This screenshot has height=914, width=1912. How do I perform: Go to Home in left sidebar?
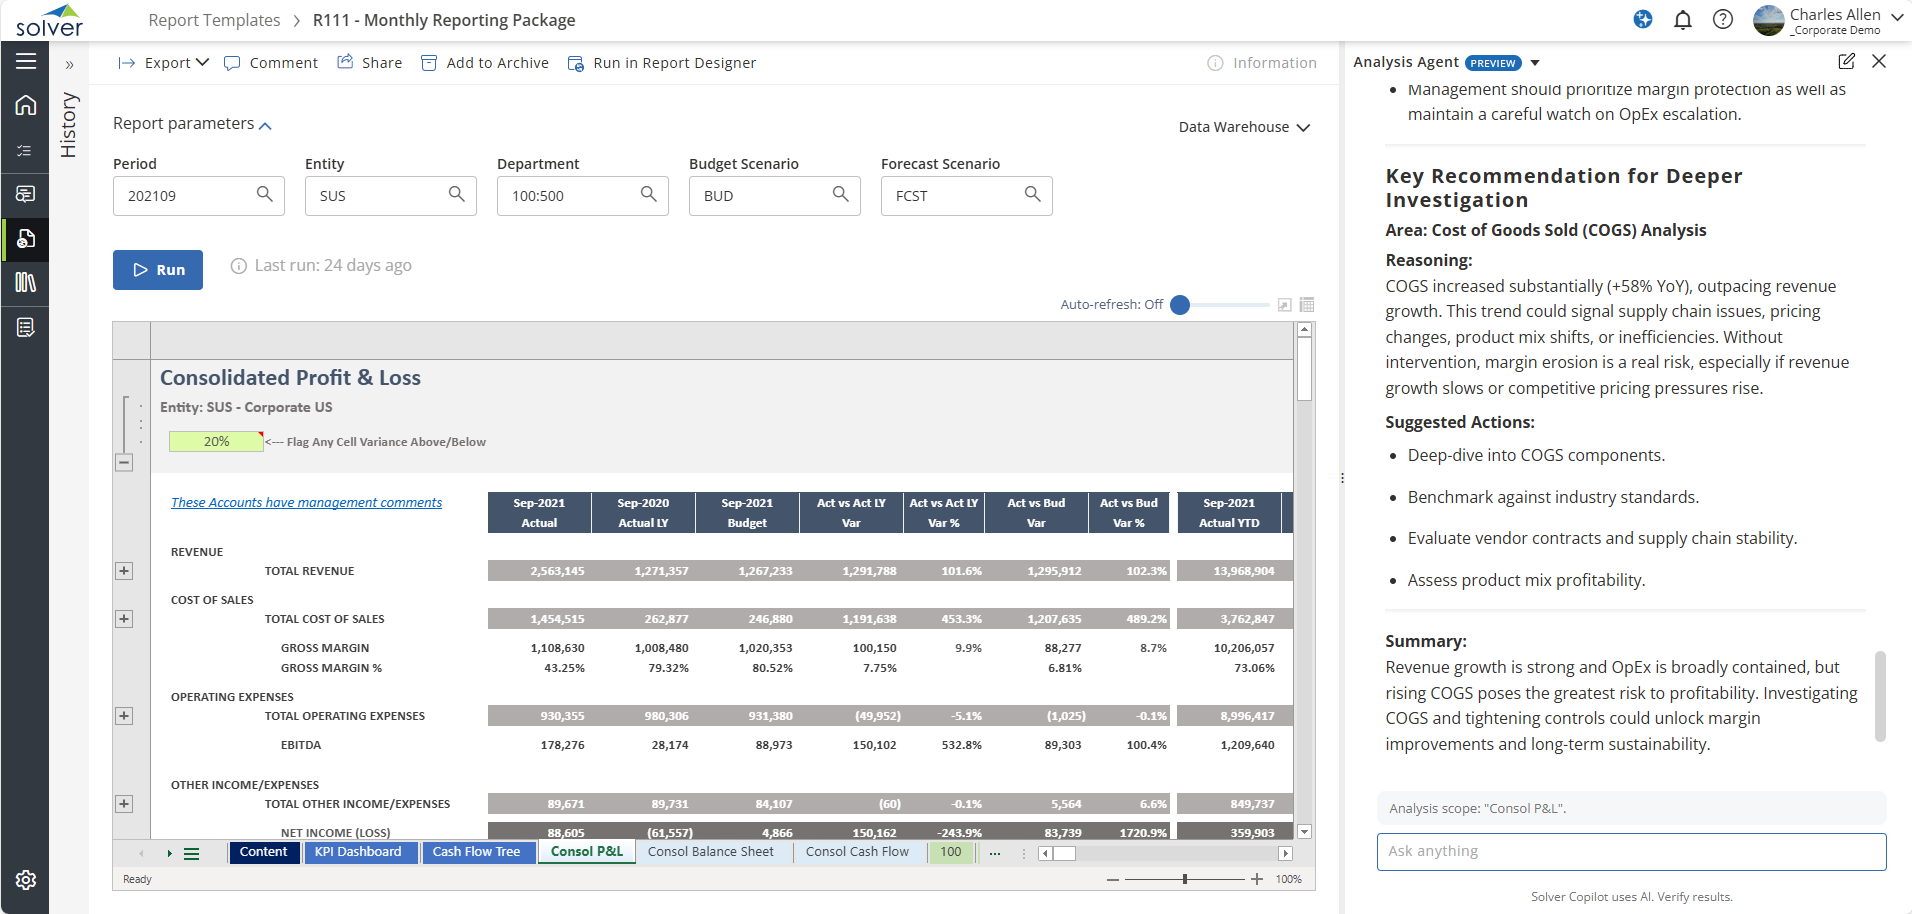(26, 105)
